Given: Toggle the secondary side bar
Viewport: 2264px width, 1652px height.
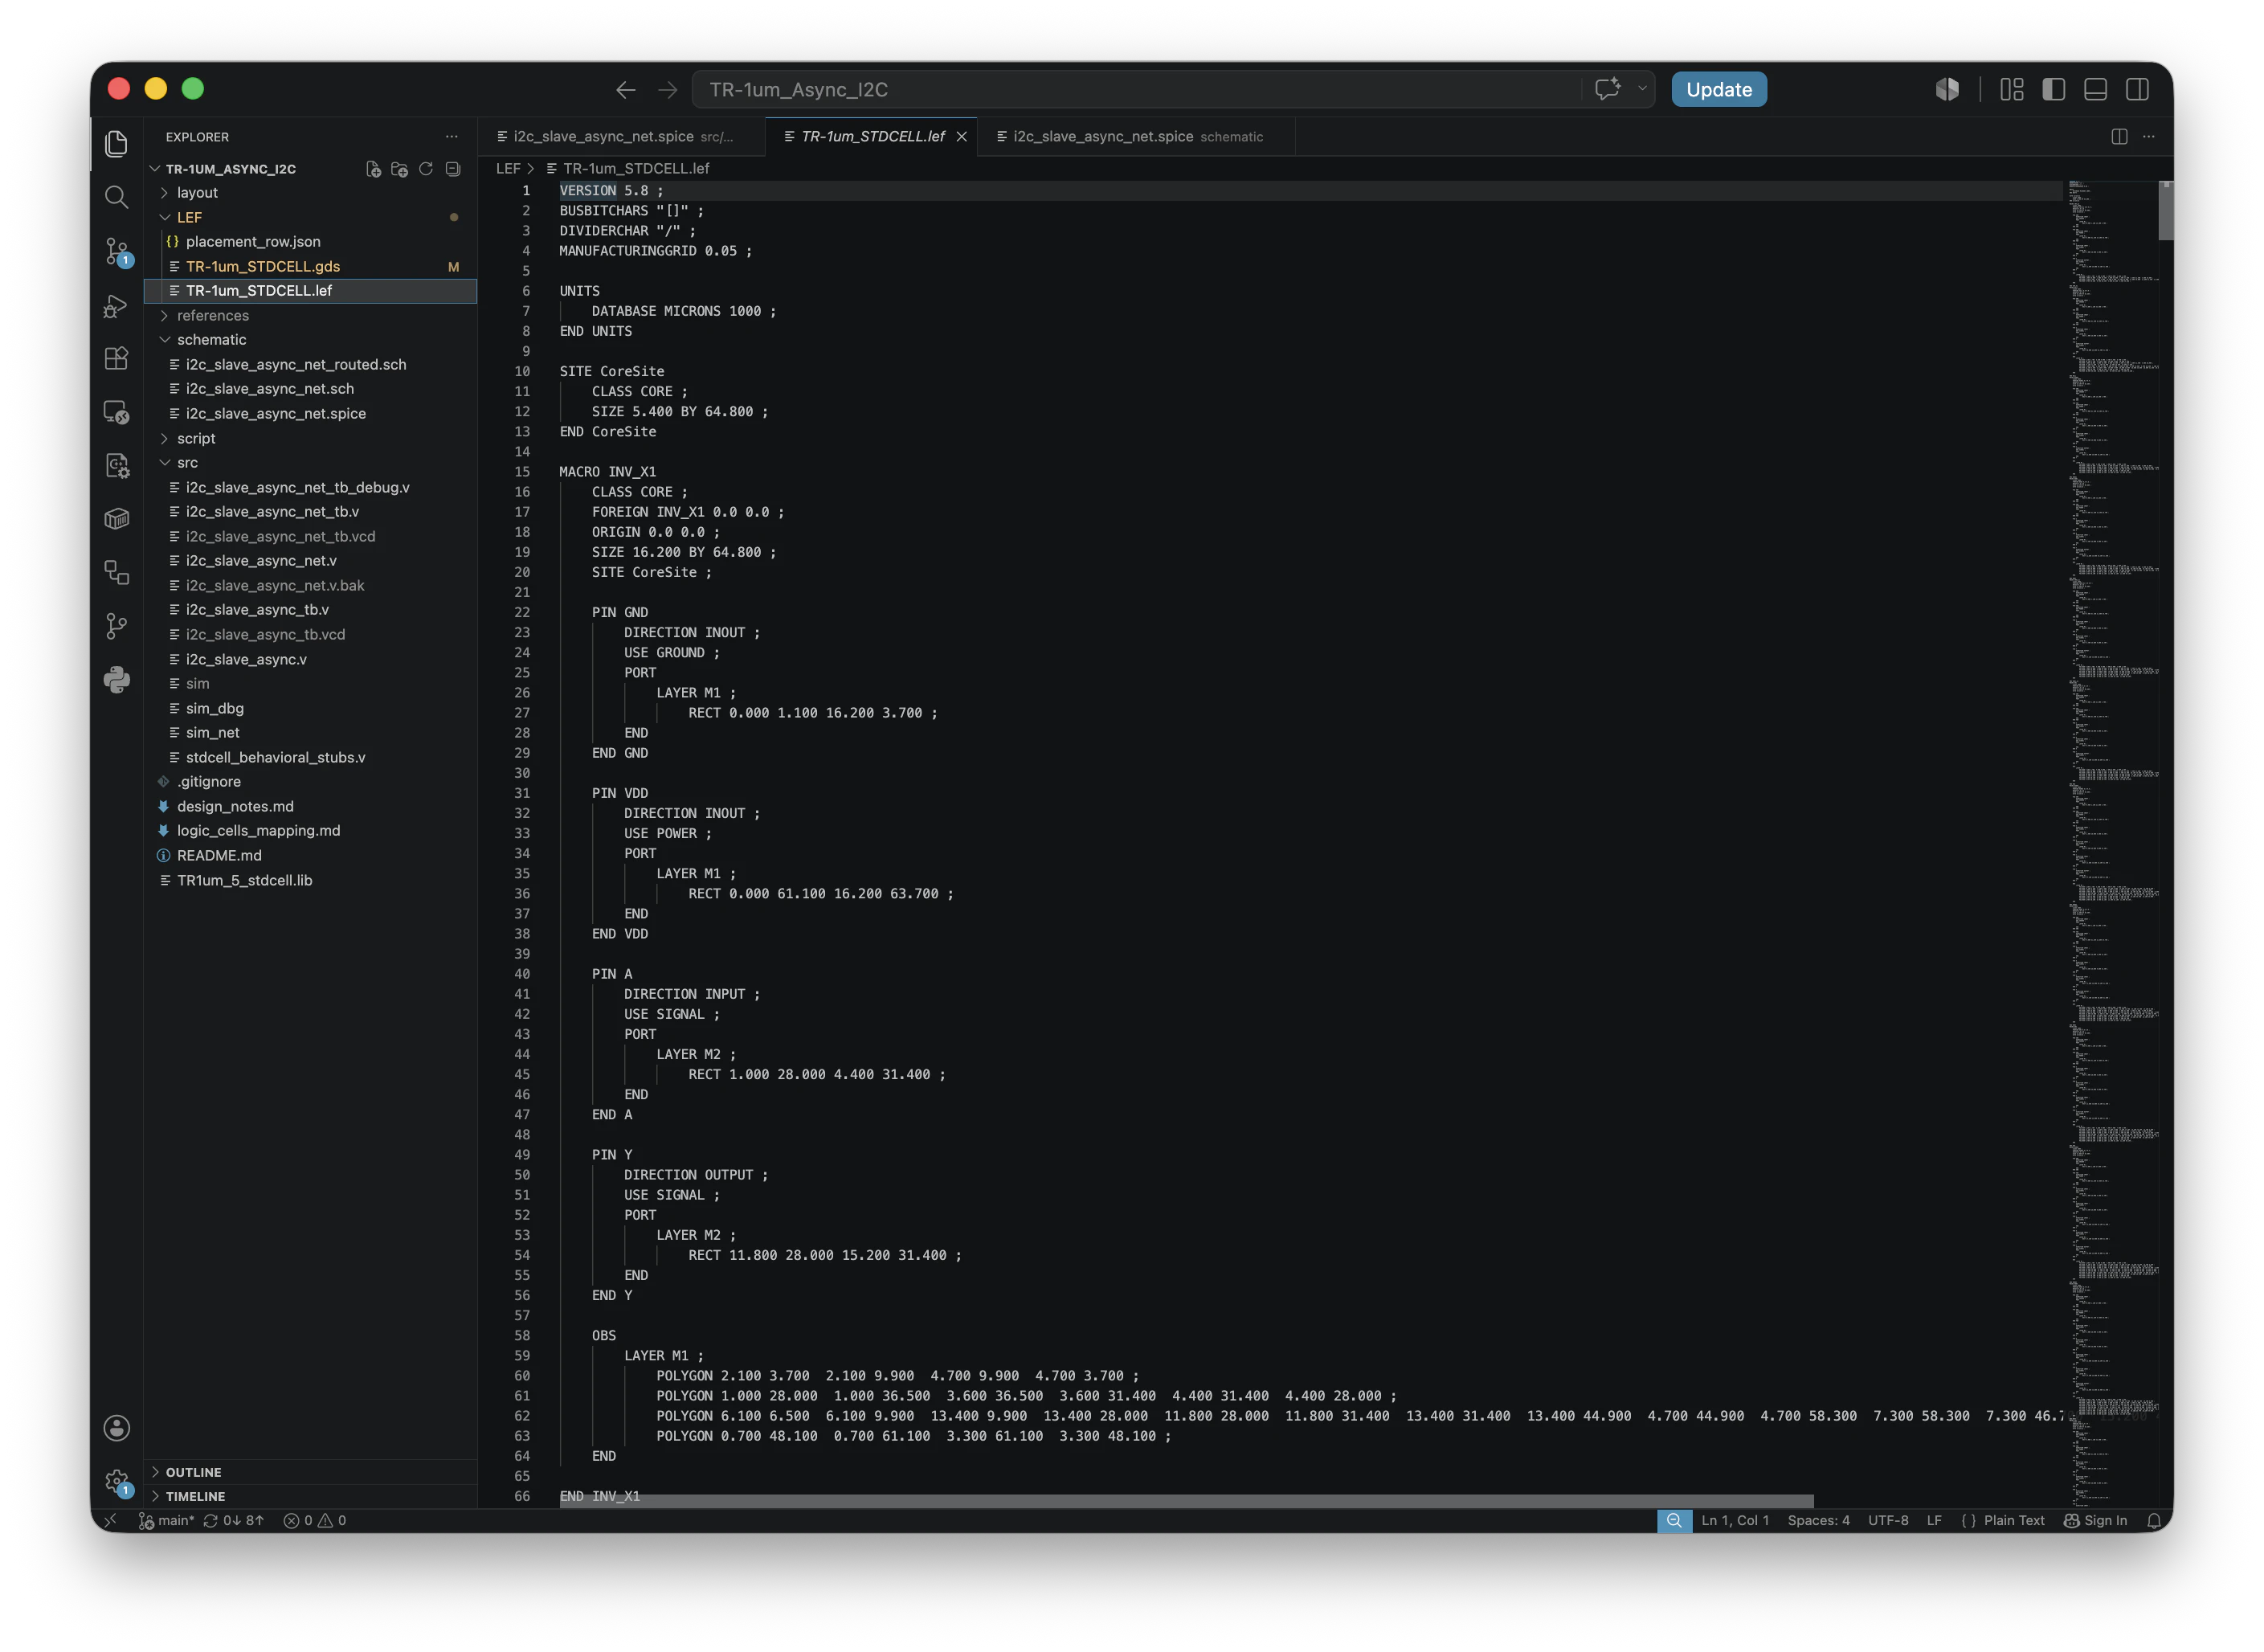Looking at the screenshot, I should 2138,89.
